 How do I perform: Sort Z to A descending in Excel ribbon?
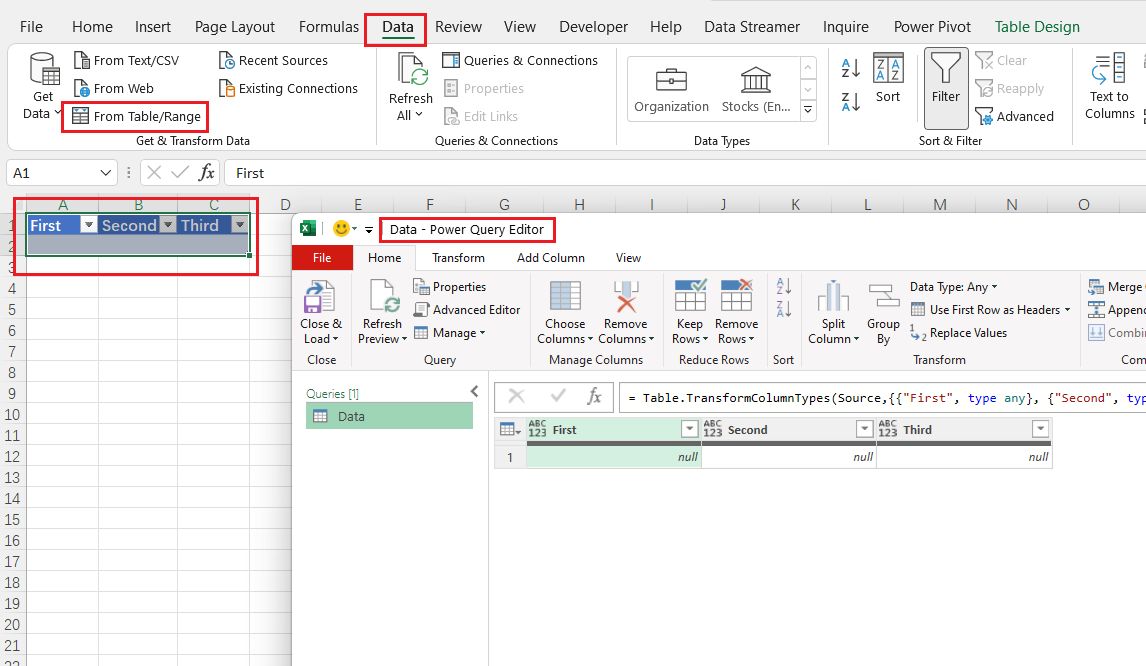[x=851, y=102]
